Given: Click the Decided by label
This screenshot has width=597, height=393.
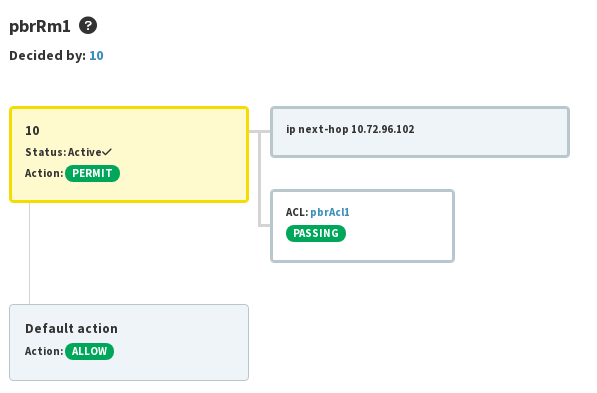Looking at the screenshot, I should click(48, 56).
